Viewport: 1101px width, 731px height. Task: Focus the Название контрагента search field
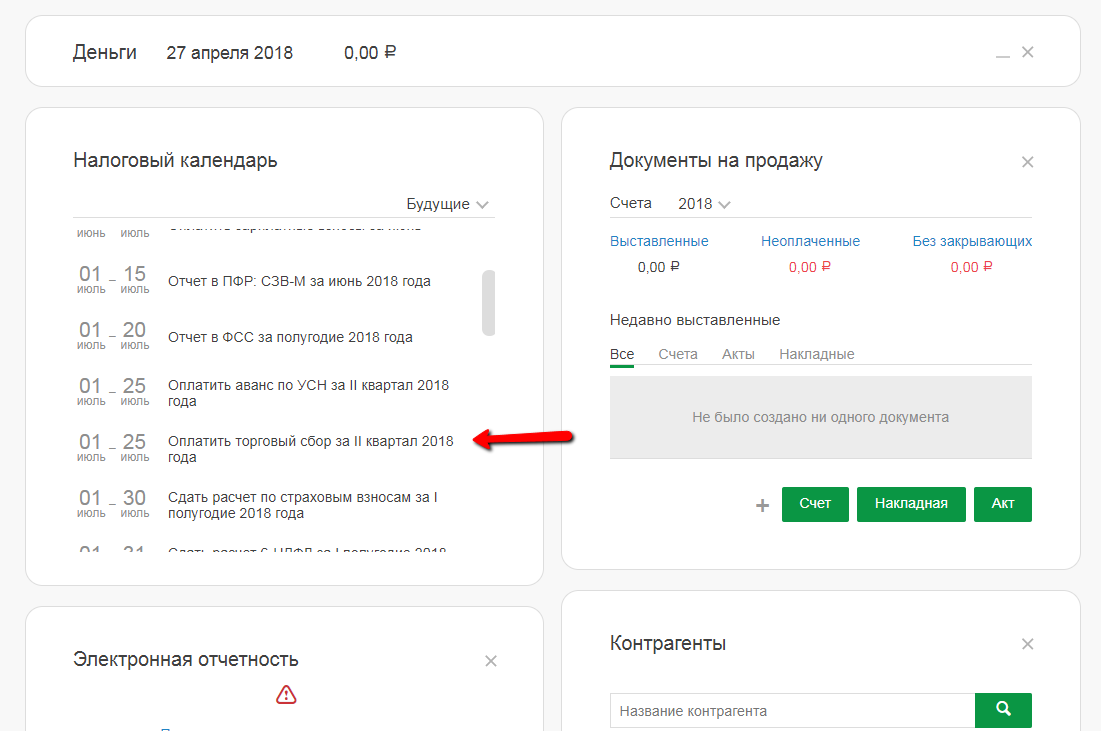792,711
